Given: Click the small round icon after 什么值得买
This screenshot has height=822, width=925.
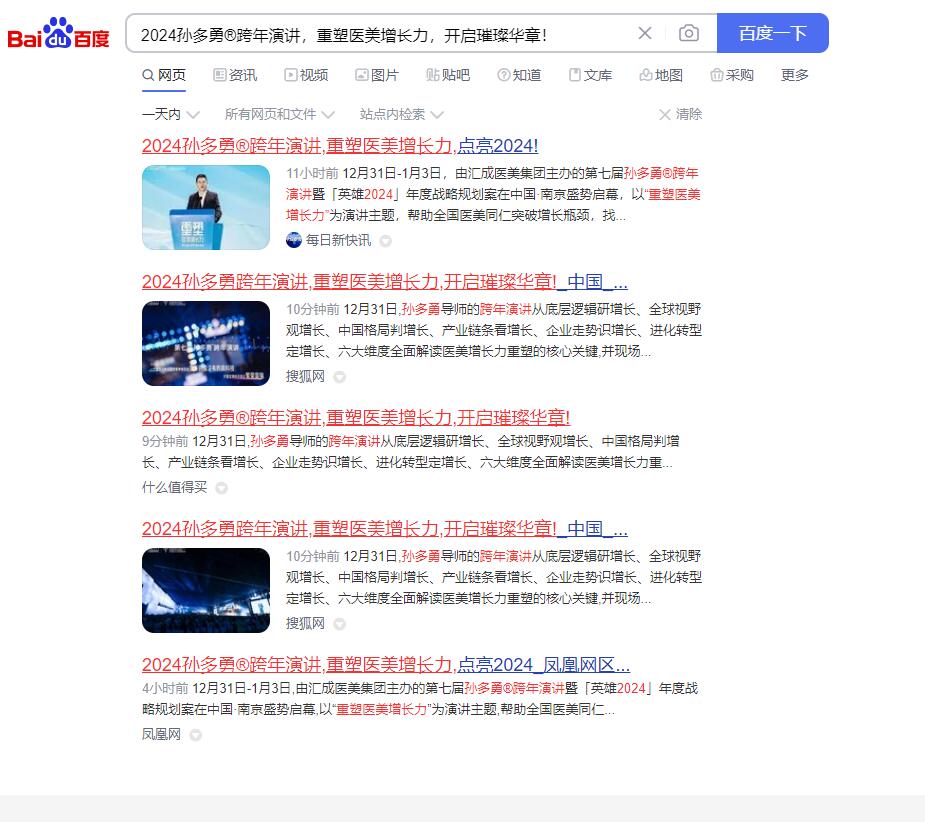Looking at the screenshot, I should pyautogui.click(x=221, y=488).
